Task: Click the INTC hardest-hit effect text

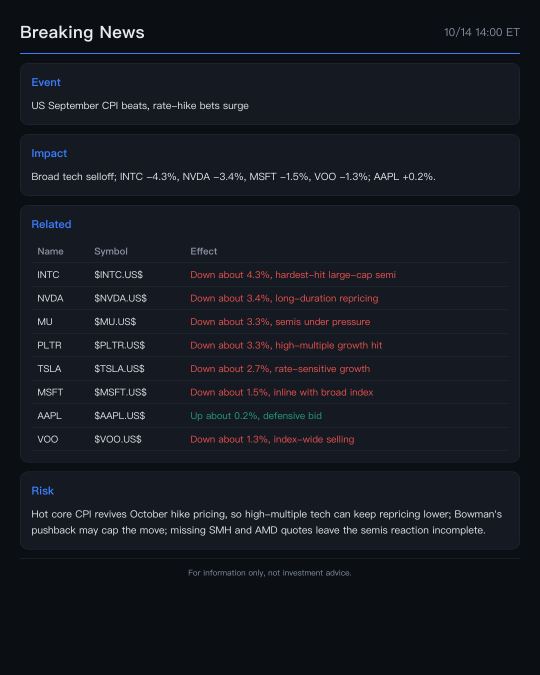Action: [293, 275]
